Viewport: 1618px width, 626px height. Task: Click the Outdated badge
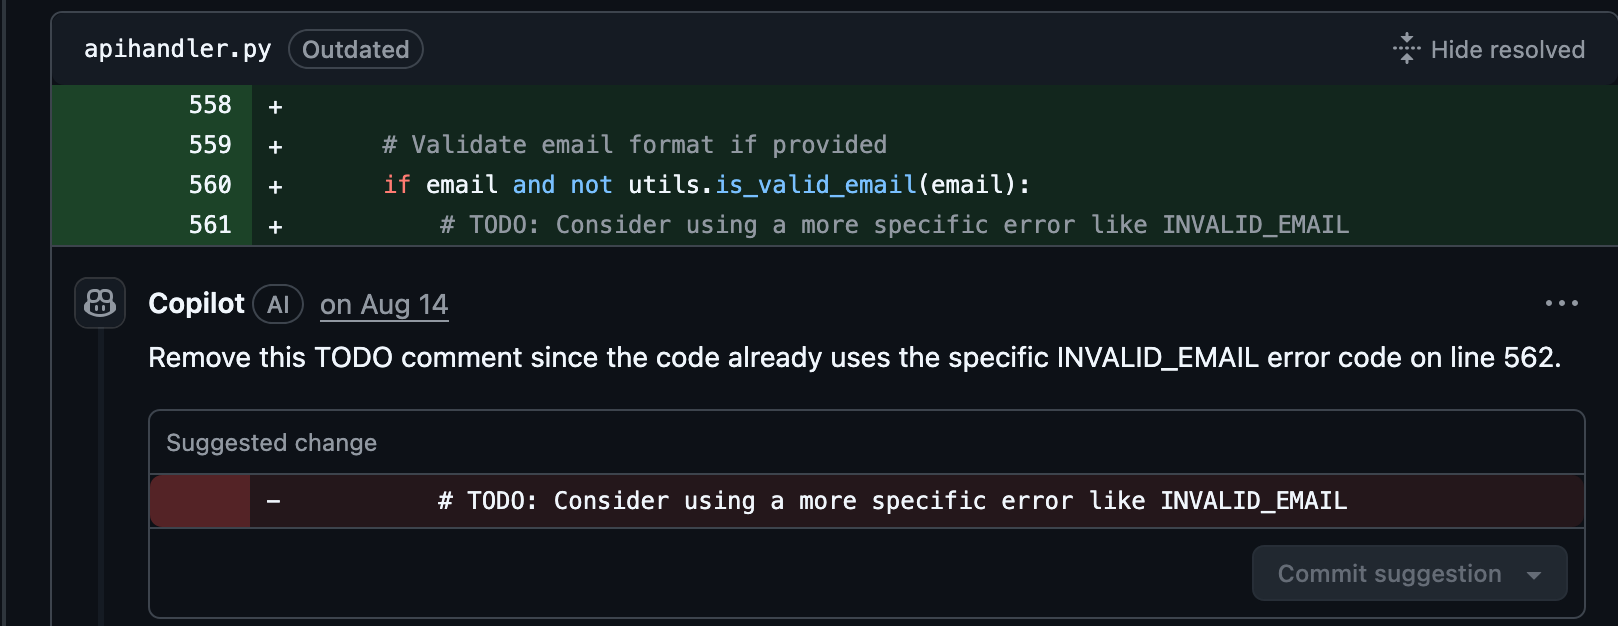(355, 49)
